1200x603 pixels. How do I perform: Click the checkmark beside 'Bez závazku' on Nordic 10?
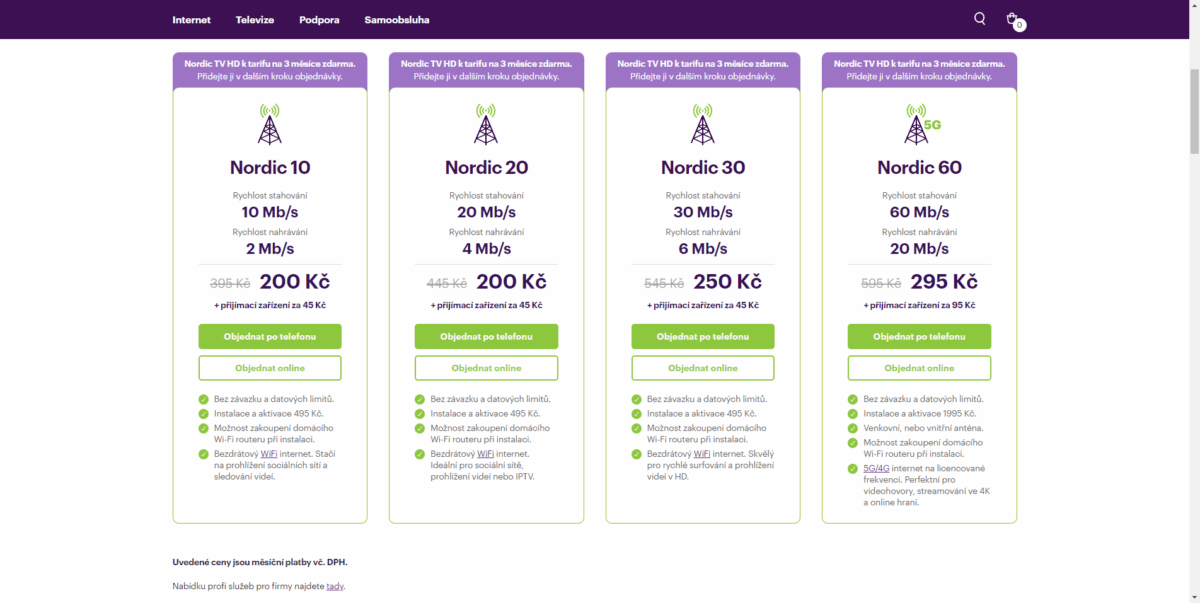[202, 398]
